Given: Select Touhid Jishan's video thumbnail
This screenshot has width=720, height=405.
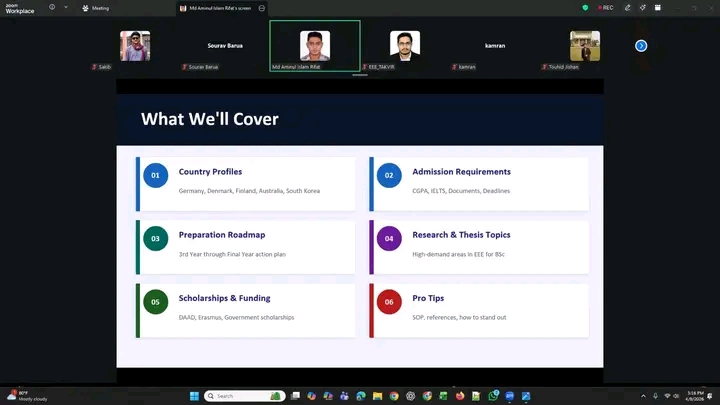Looking at the screenshot, I should click(585, 46).
